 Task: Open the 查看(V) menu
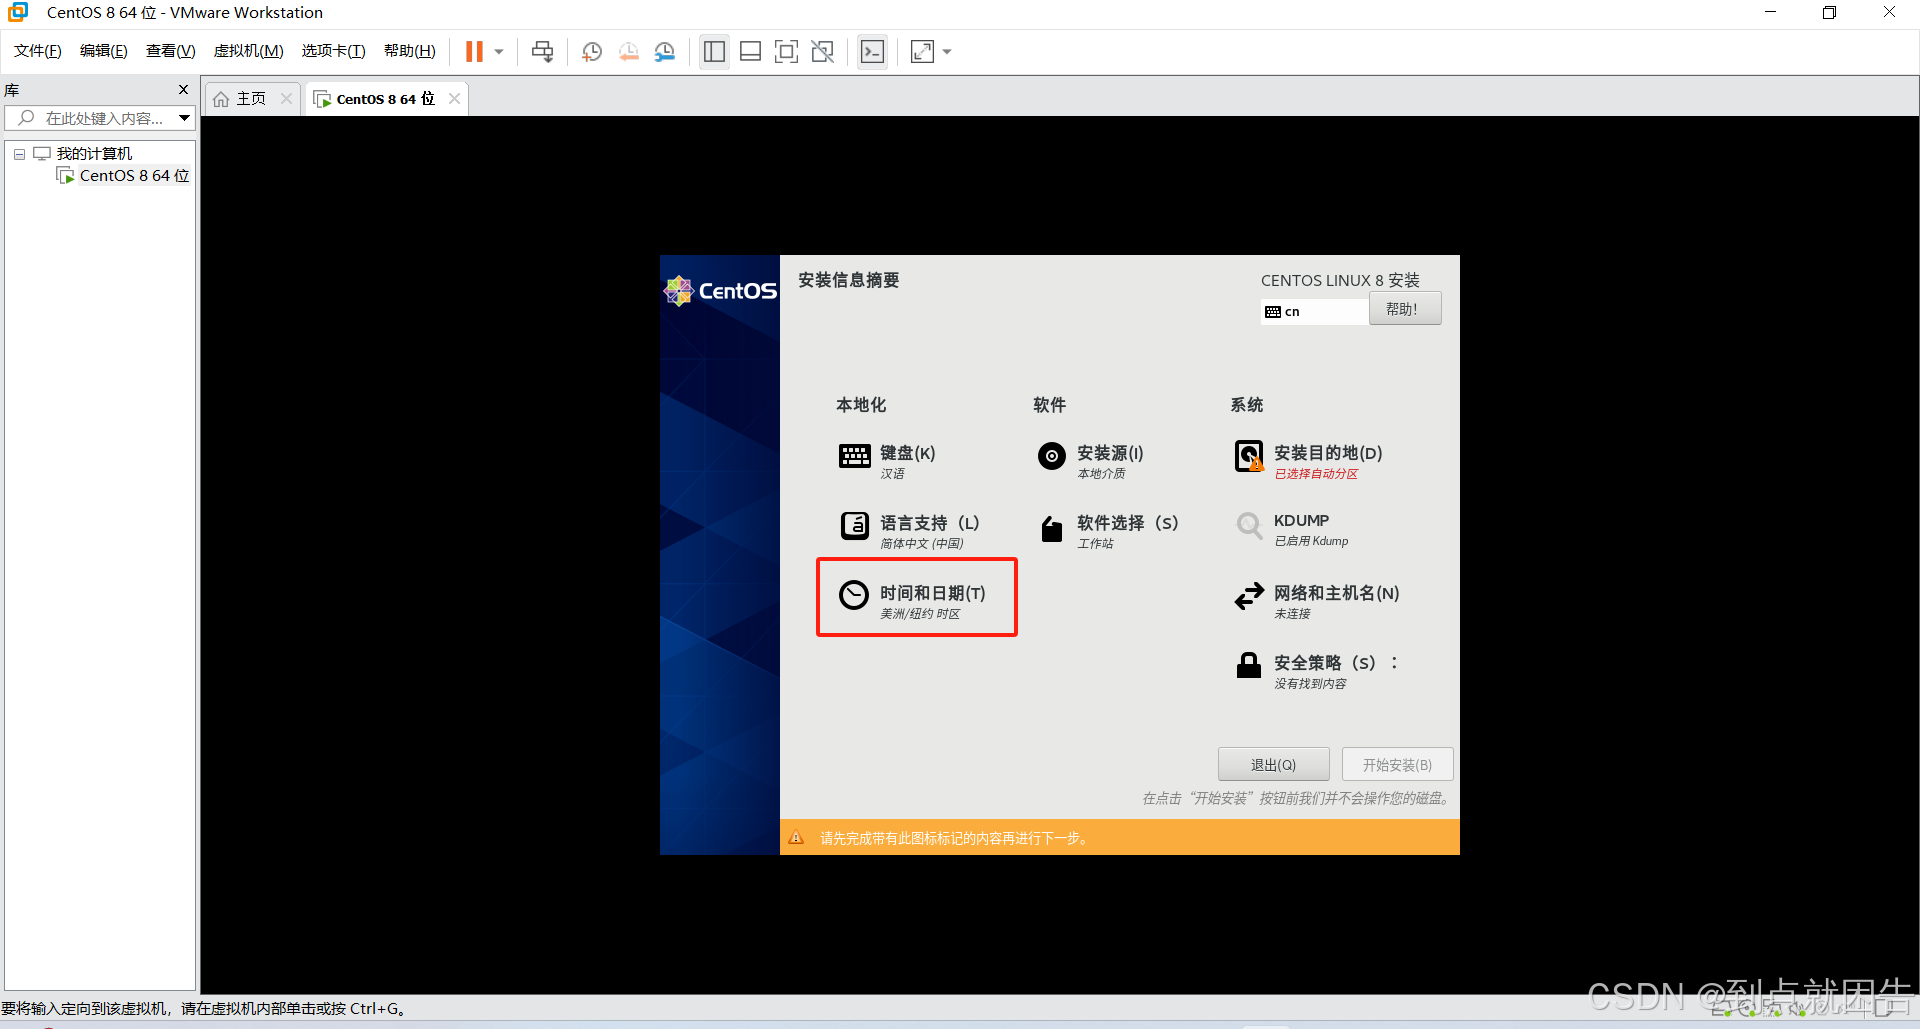171,51
